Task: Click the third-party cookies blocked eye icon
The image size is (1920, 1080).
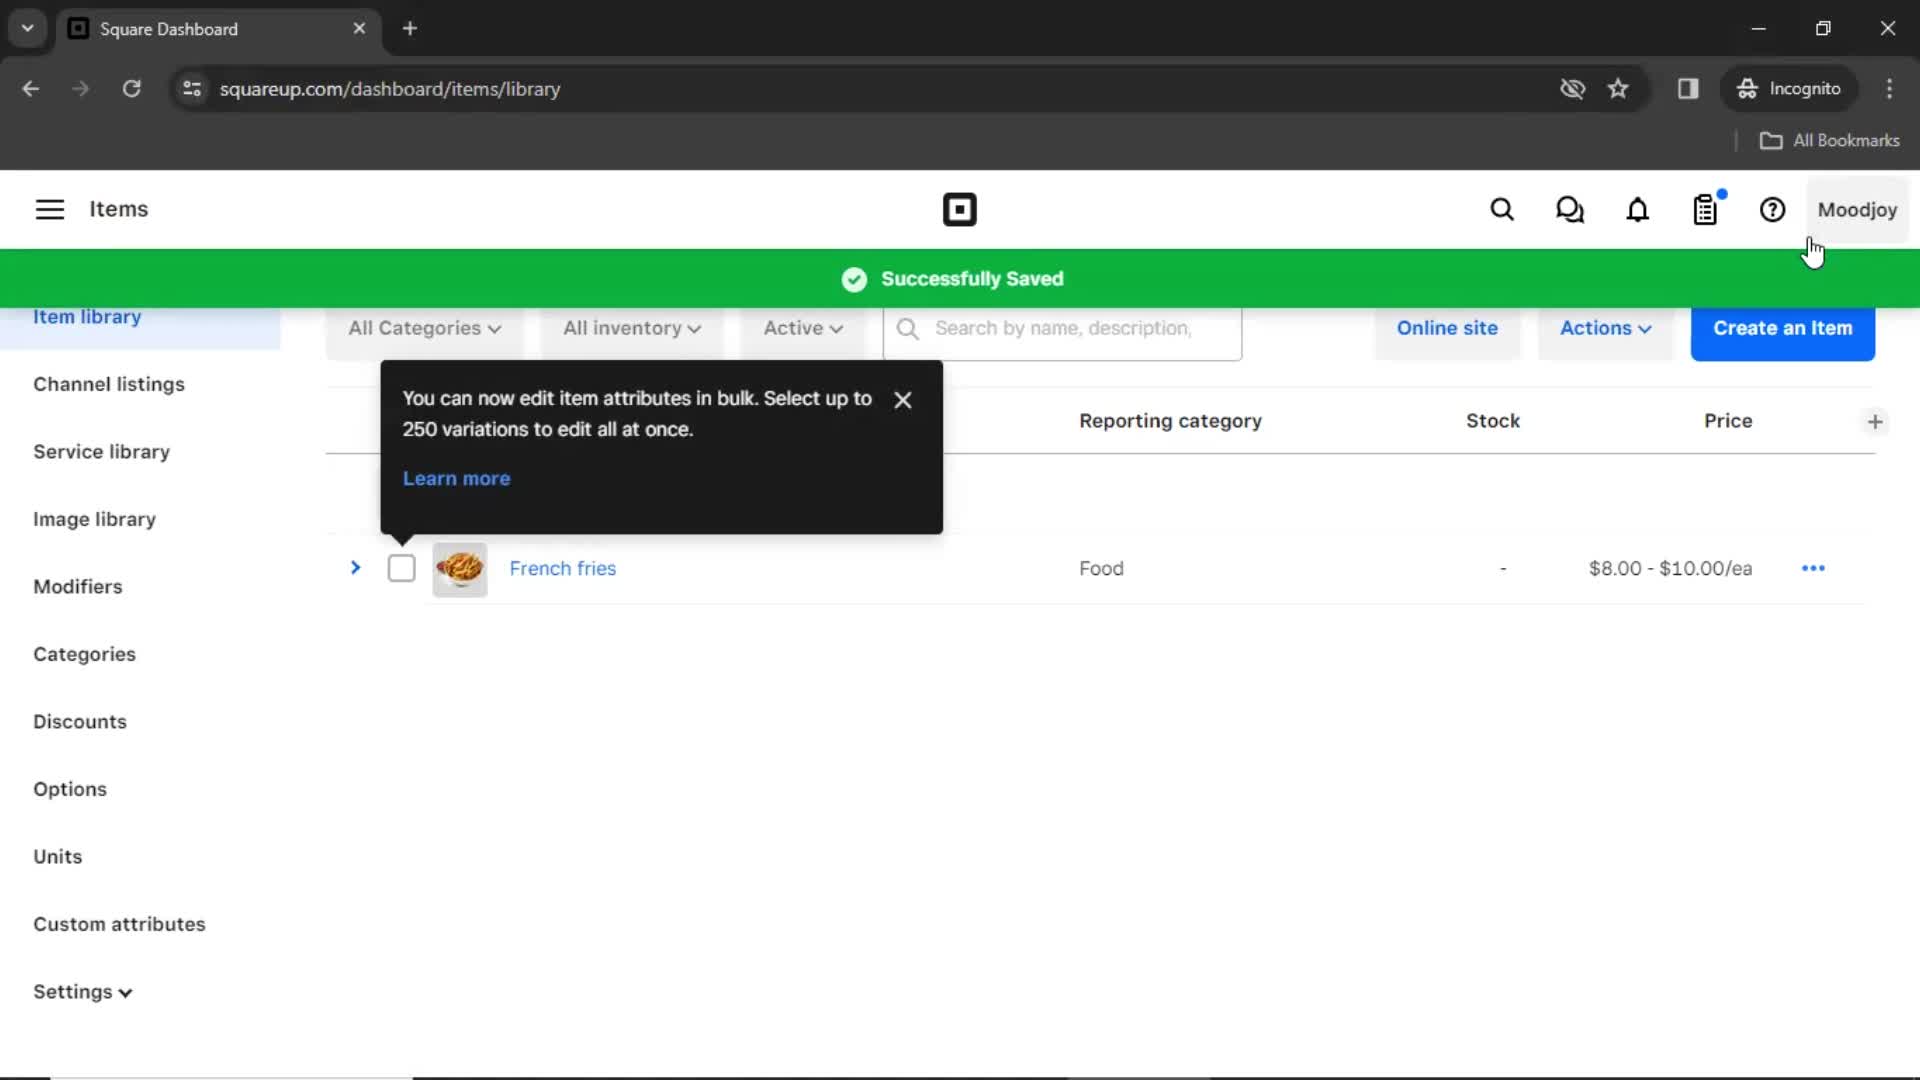Action: click(1572, 89)
